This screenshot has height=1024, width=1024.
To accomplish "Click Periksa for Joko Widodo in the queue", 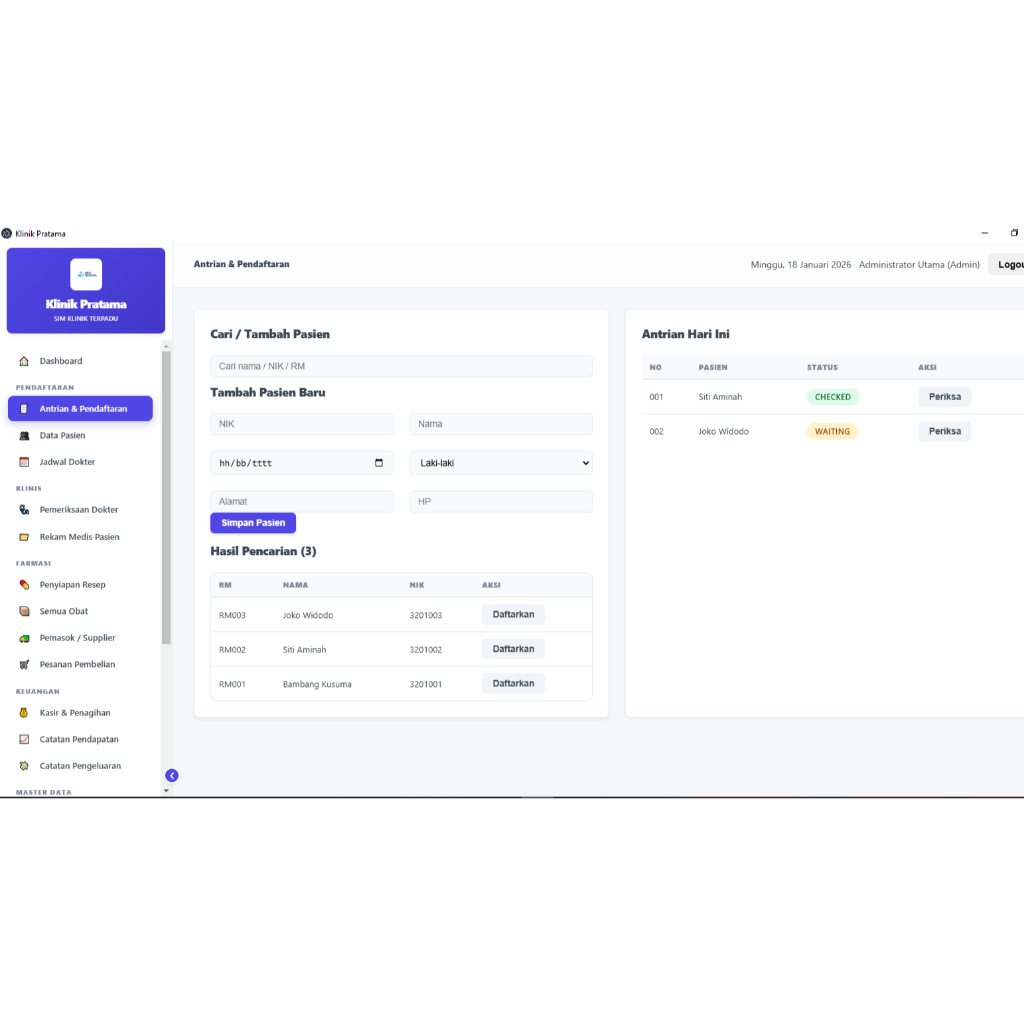I will point(945,432).
